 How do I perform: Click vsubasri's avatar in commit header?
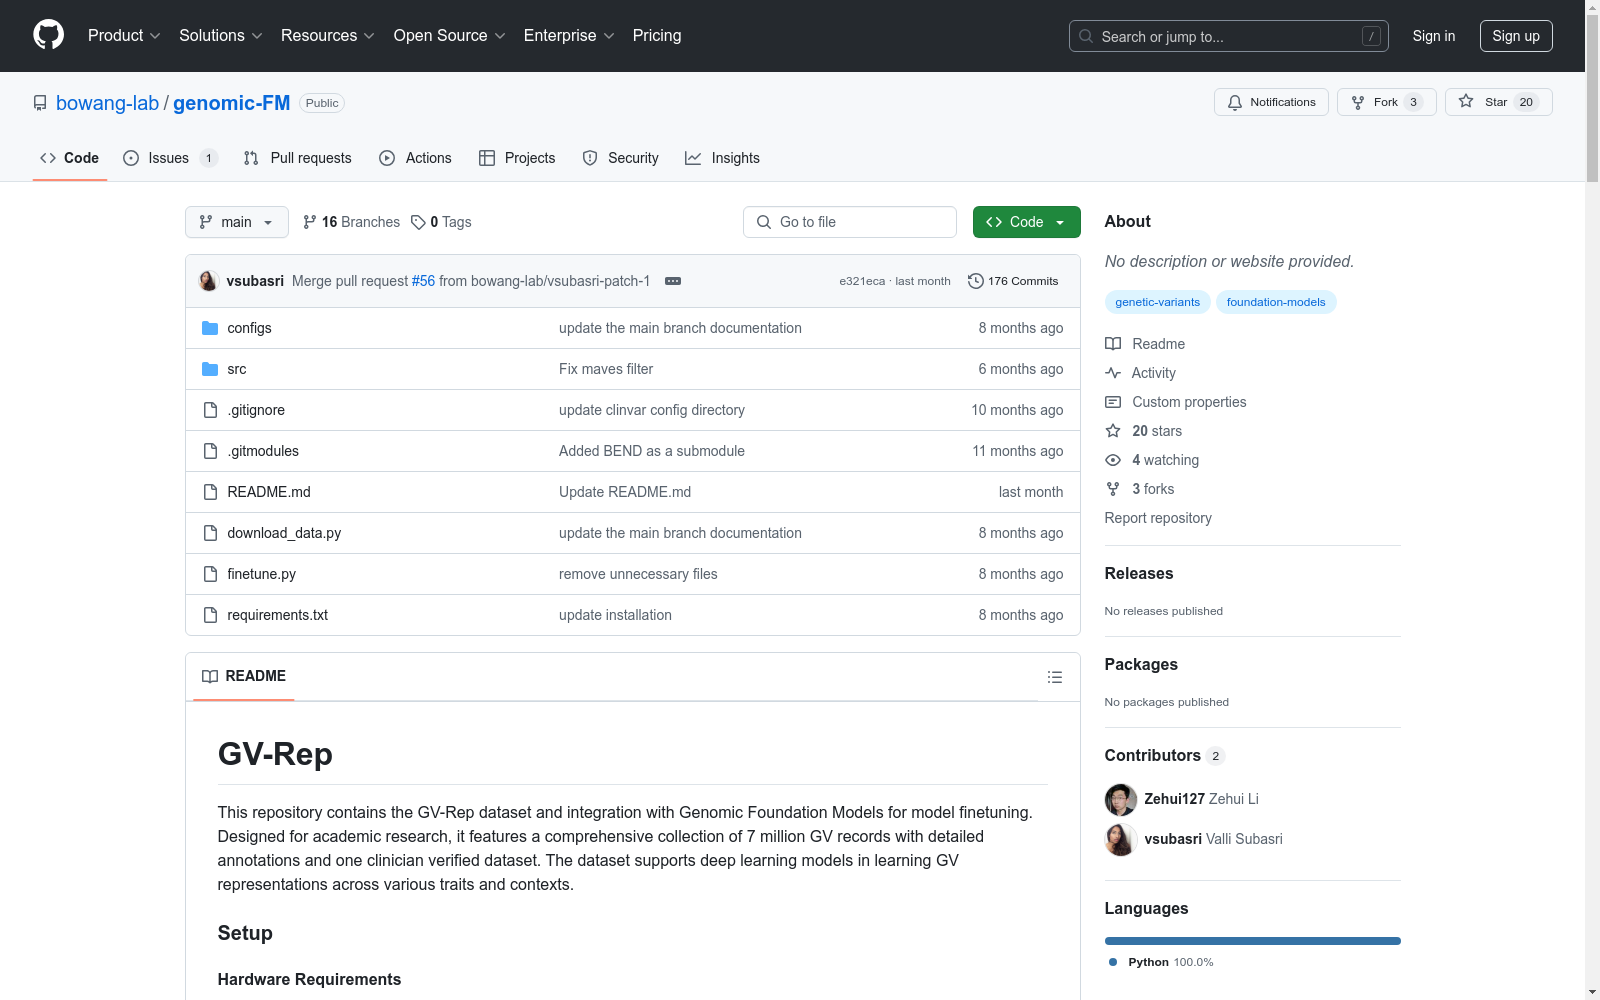tap(209, 281)
